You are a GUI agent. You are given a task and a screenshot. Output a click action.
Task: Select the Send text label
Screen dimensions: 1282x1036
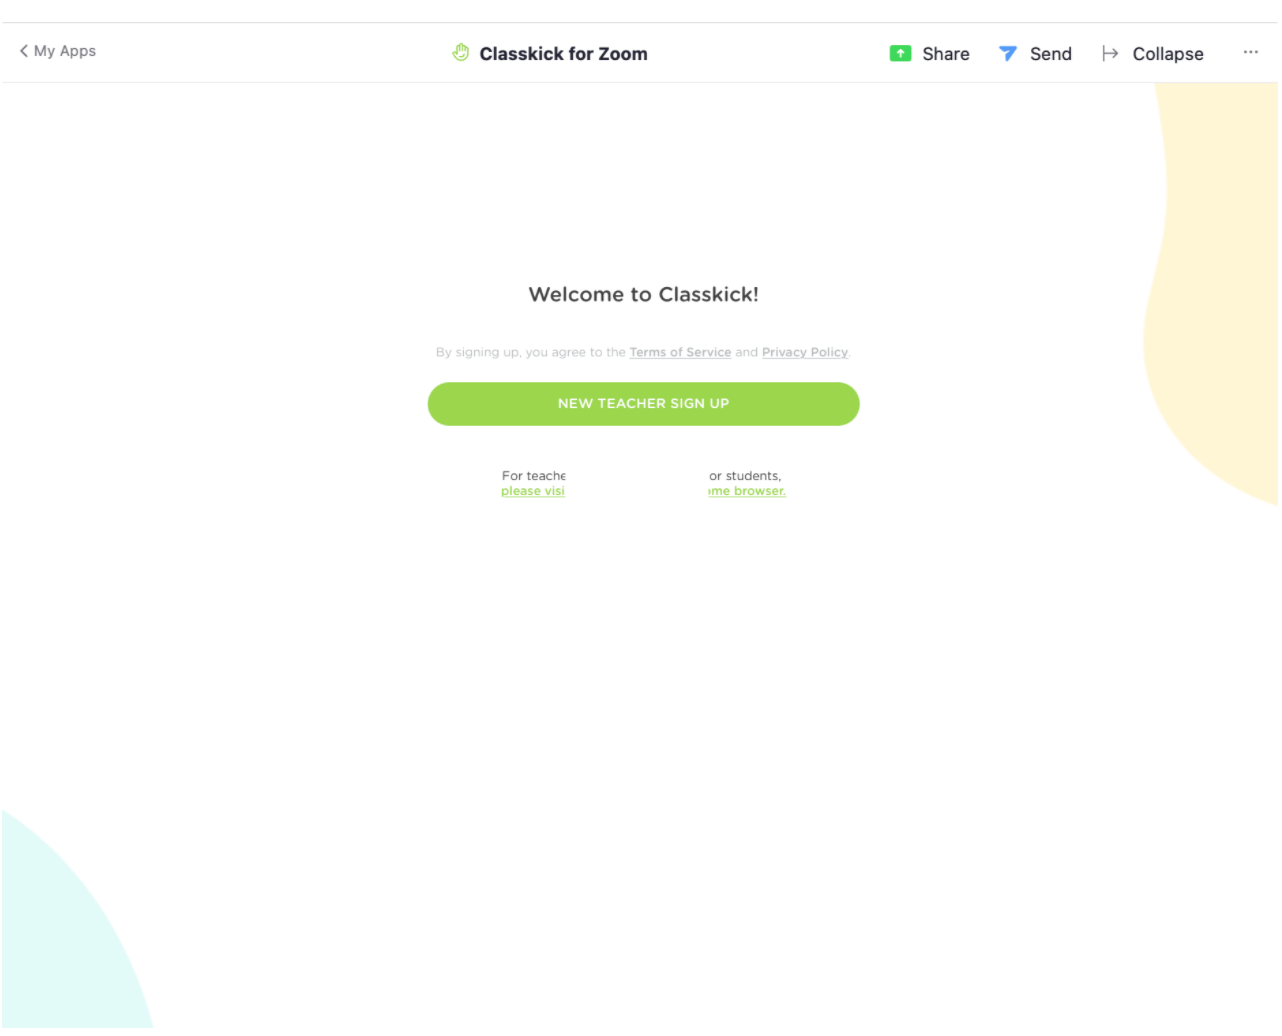pos(1050,54)
